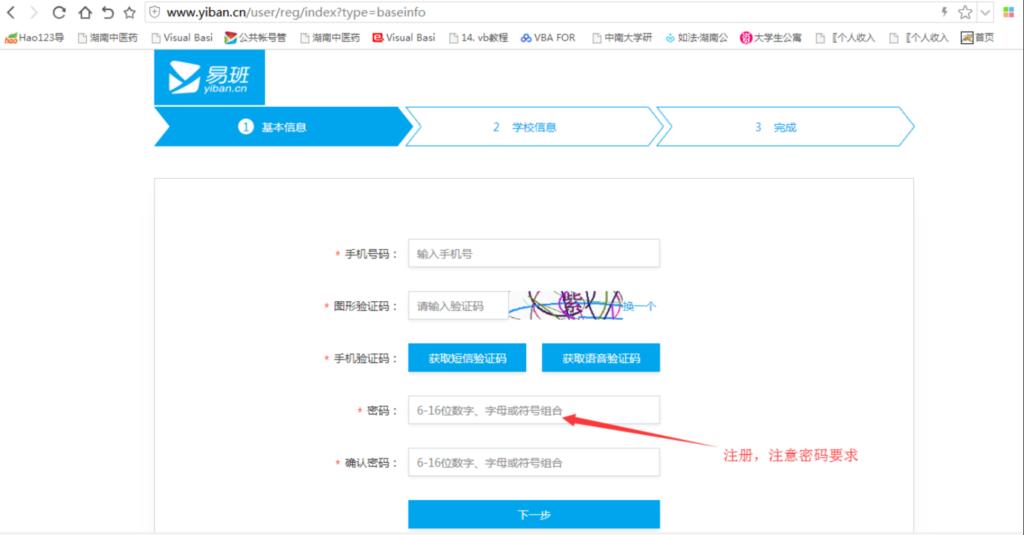Click the undo/restore tab arrow icon
The image size is (1024, 535).
pos(106,13)
